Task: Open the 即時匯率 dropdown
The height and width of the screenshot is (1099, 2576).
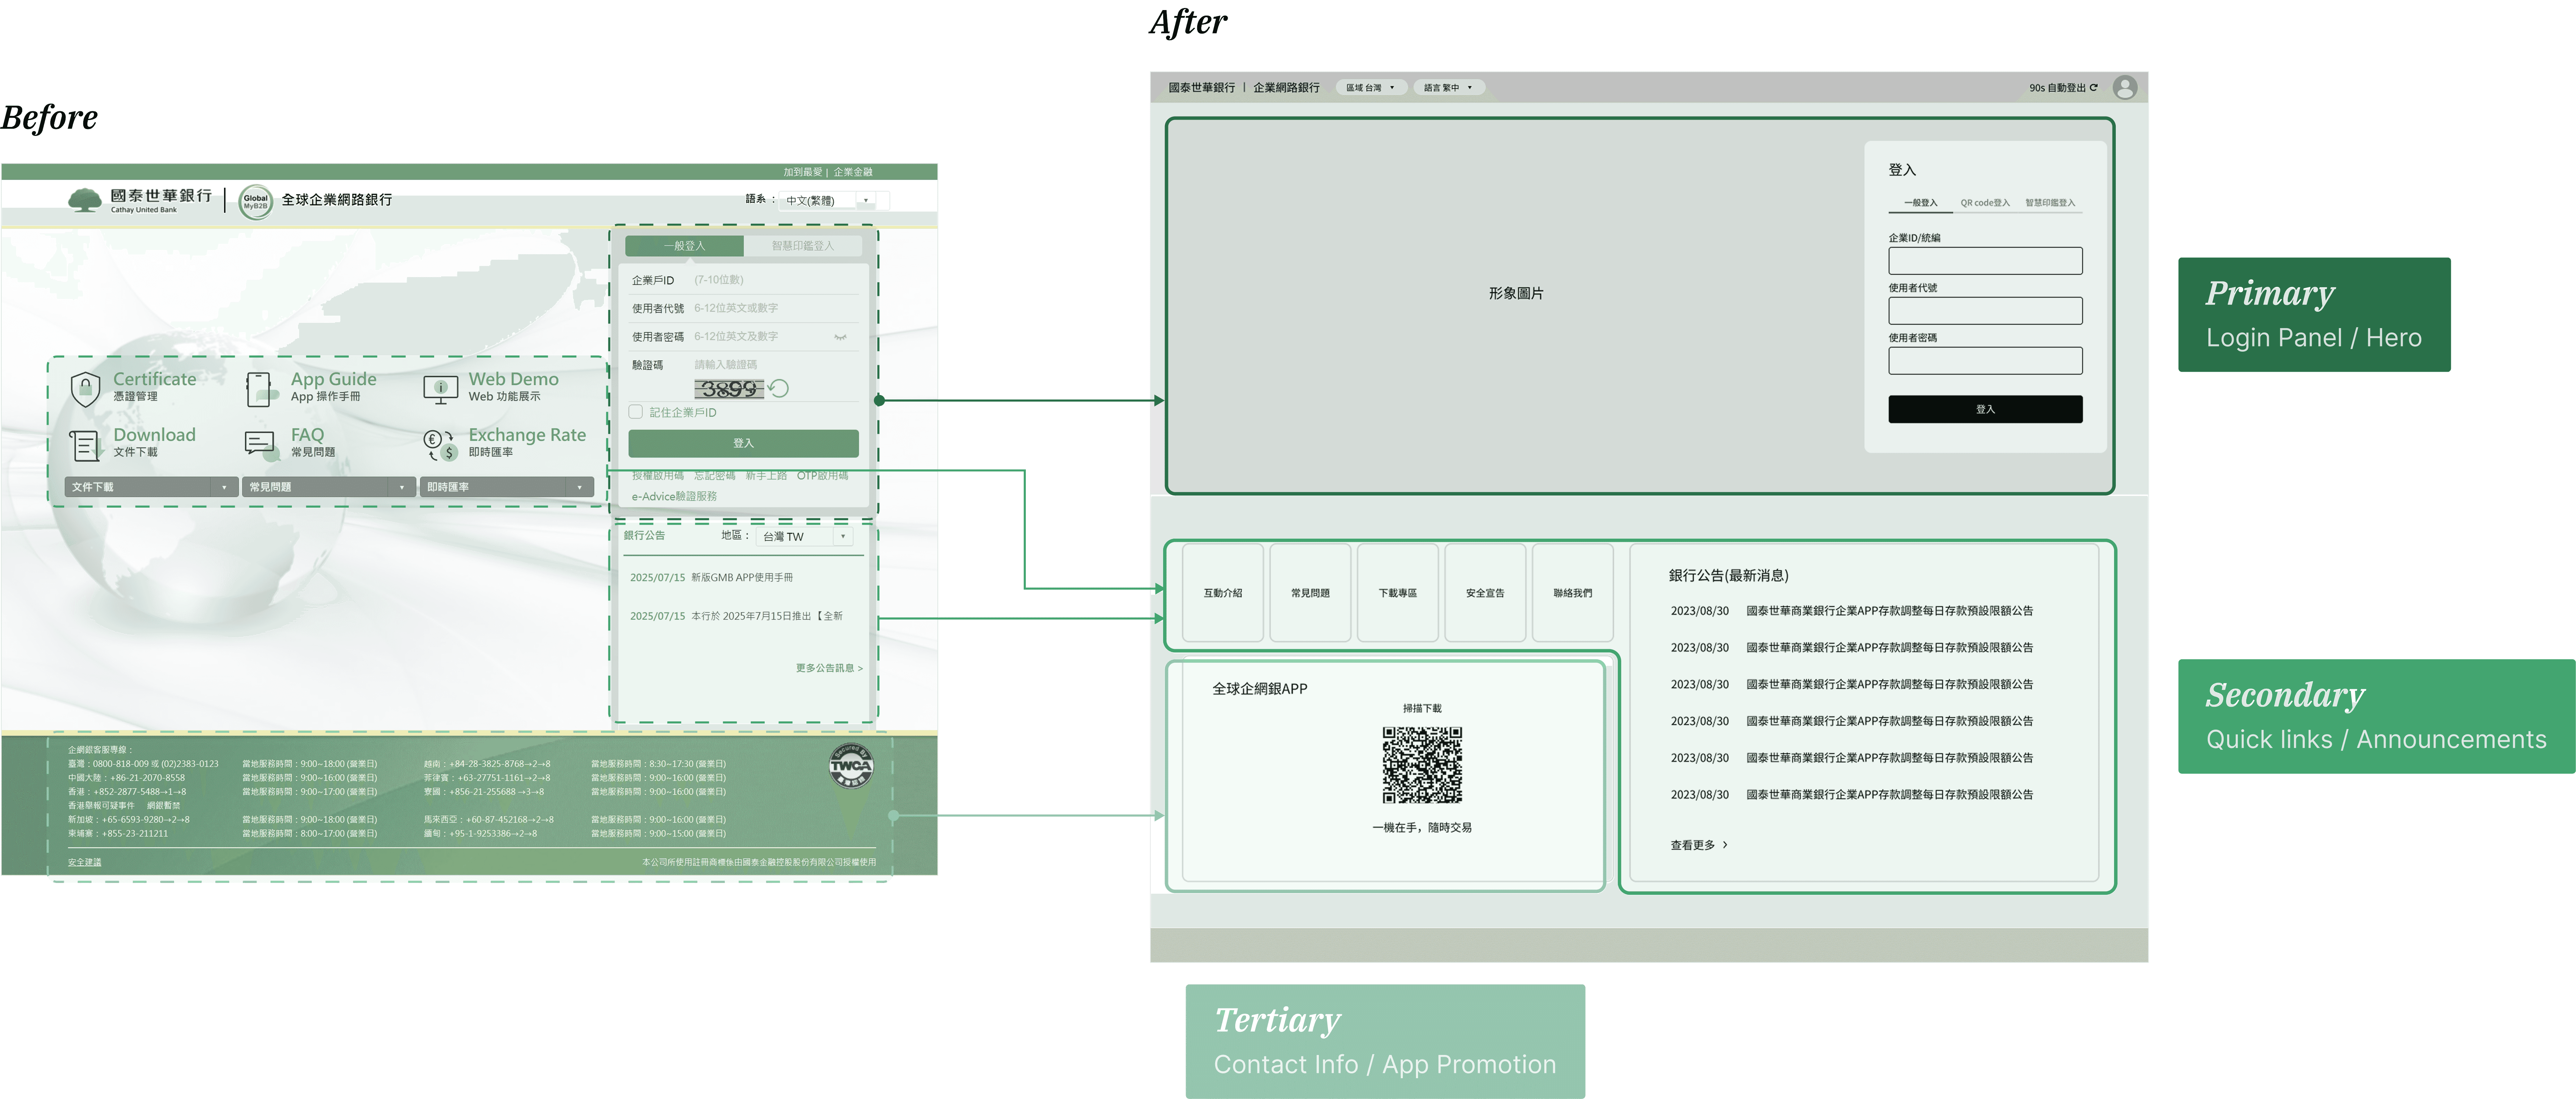Action: pyautogui.click(x=506, y=487)
